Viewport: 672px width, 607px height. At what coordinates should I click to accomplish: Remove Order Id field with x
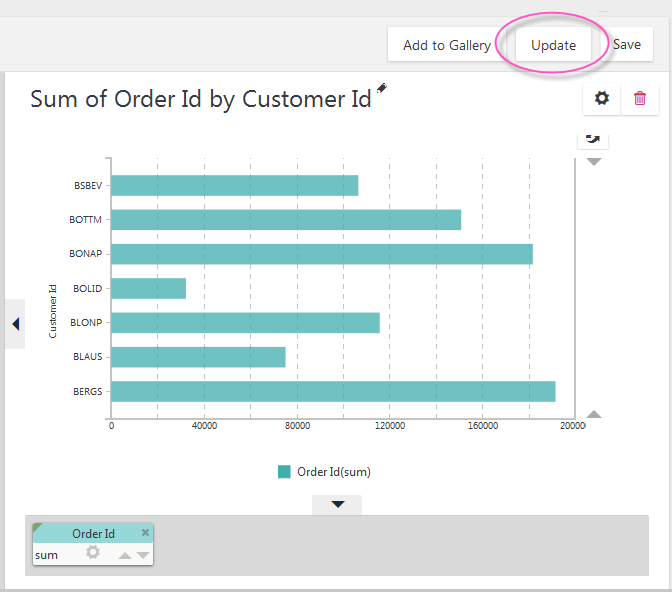click(x=145, y=532)
